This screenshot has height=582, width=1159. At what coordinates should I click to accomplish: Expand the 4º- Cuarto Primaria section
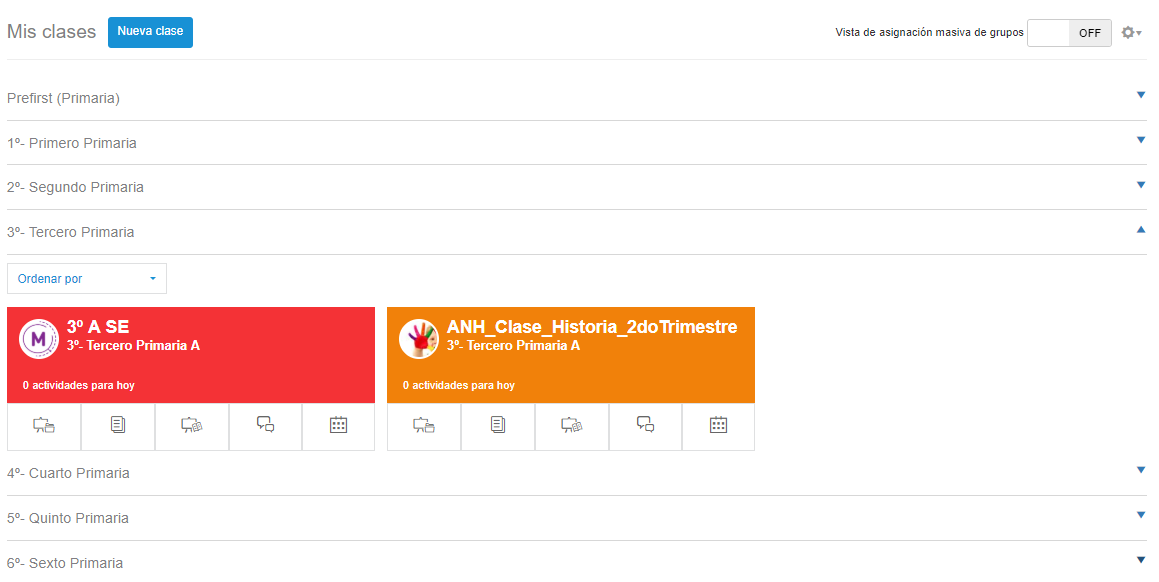[1141, 471]
